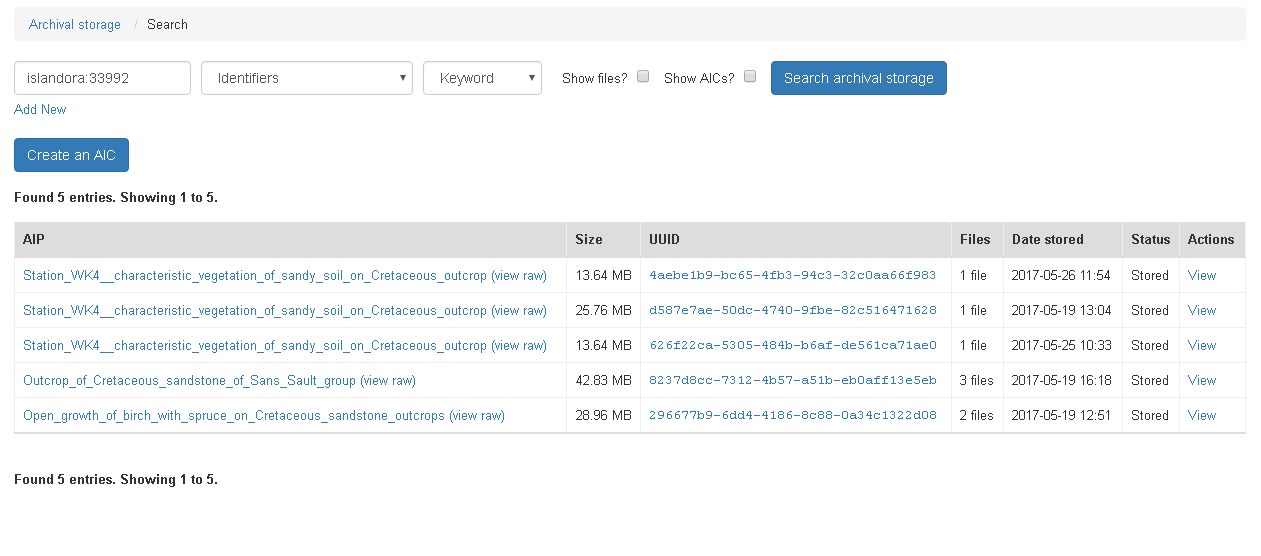The width and height of the screenshot is (1261, 556).
Task: Open the Archival storage breadcrumb link
Action: [75, 24]
